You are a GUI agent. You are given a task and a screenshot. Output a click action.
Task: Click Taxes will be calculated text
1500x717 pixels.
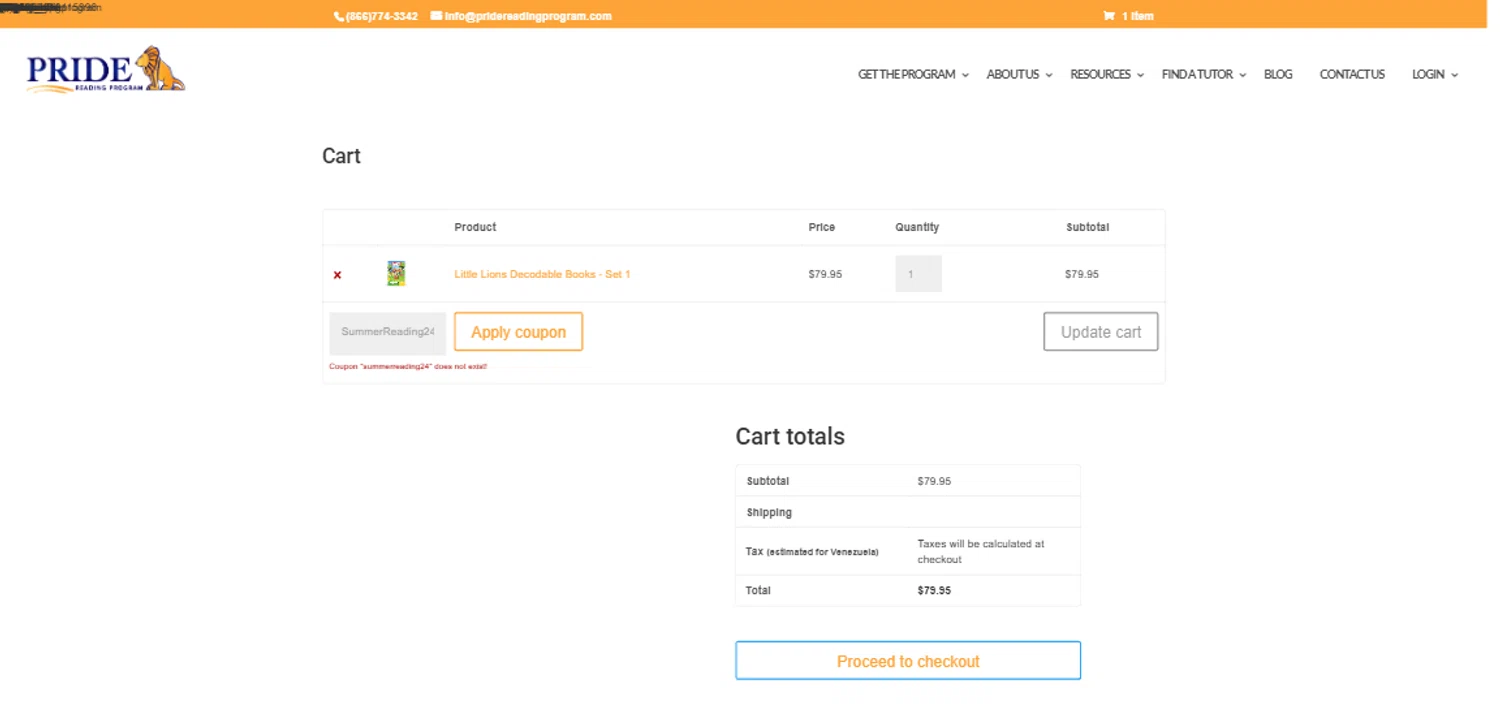pos(981,552)
